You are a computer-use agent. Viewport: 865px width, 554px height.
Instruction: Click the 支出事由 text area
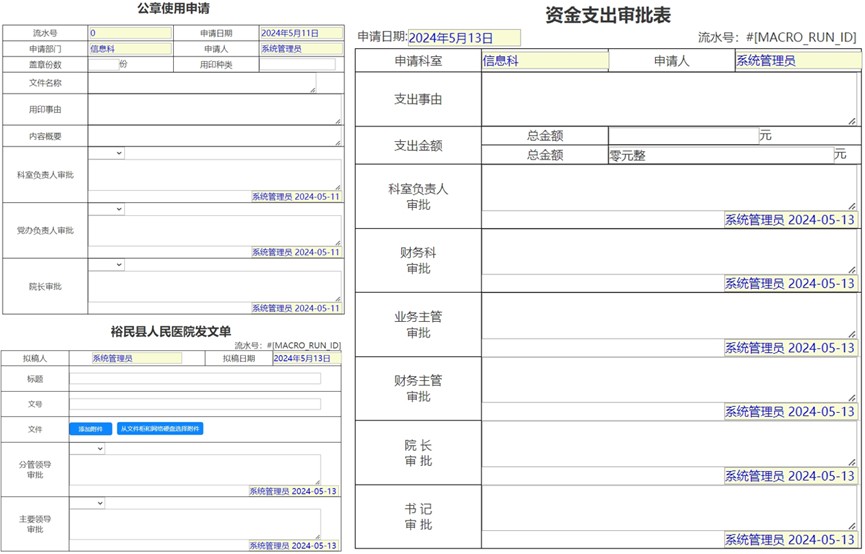click(x=668, y=99)
